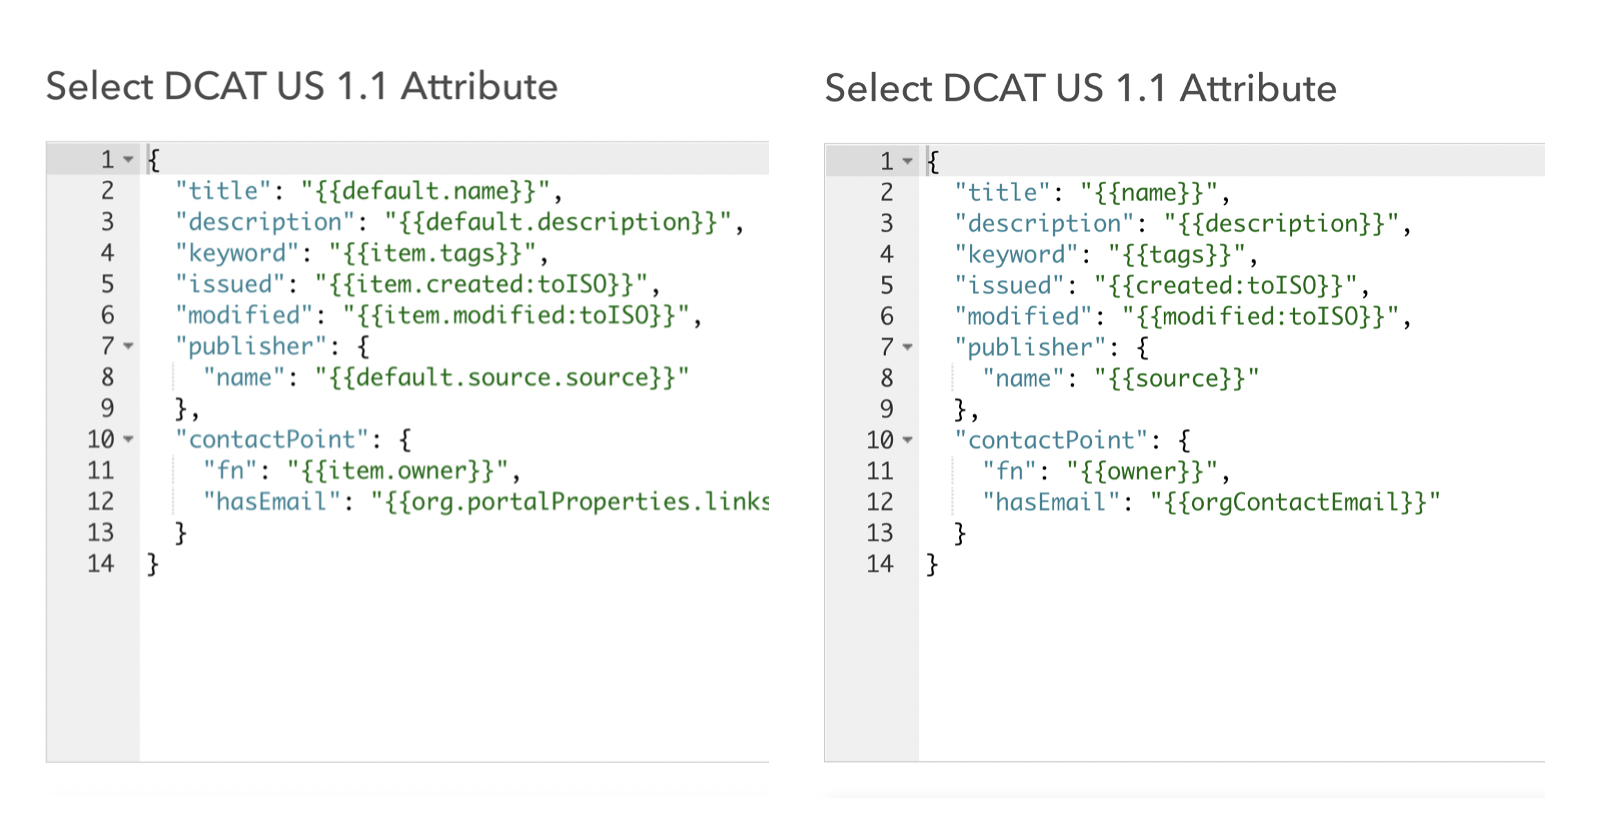Click the fold arrow beside line 1 left editor

tap(127, 159)
